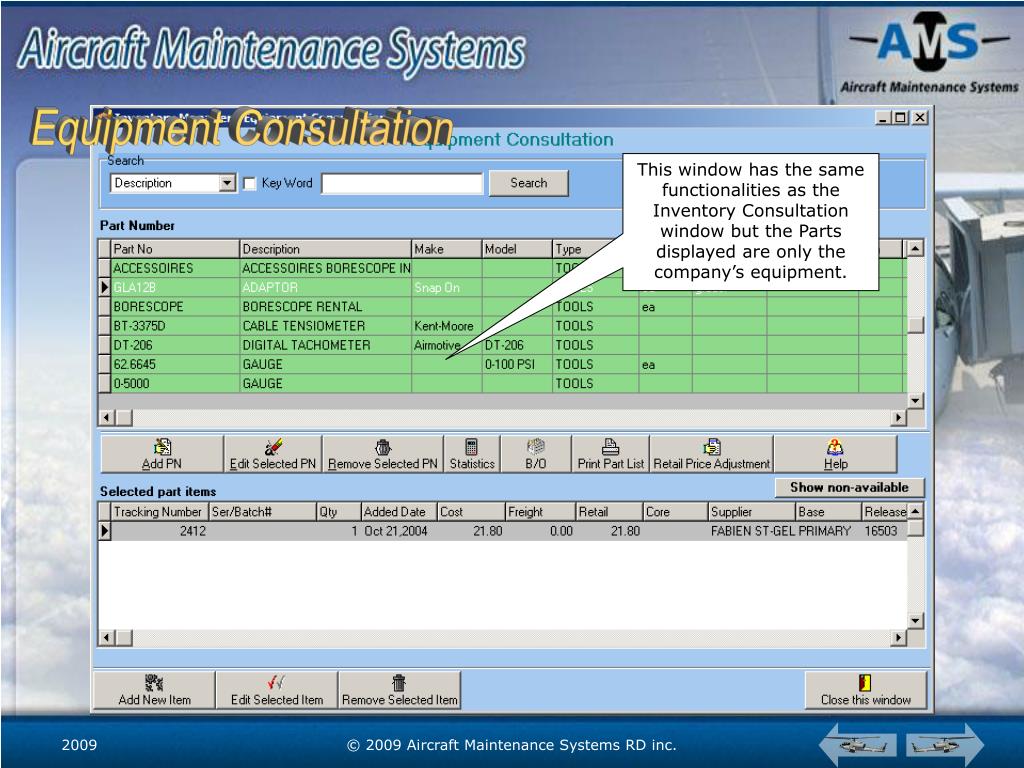This screenshot has width=1024, height=768.
Task: Click the Qty column header
Action: [338, 511]
